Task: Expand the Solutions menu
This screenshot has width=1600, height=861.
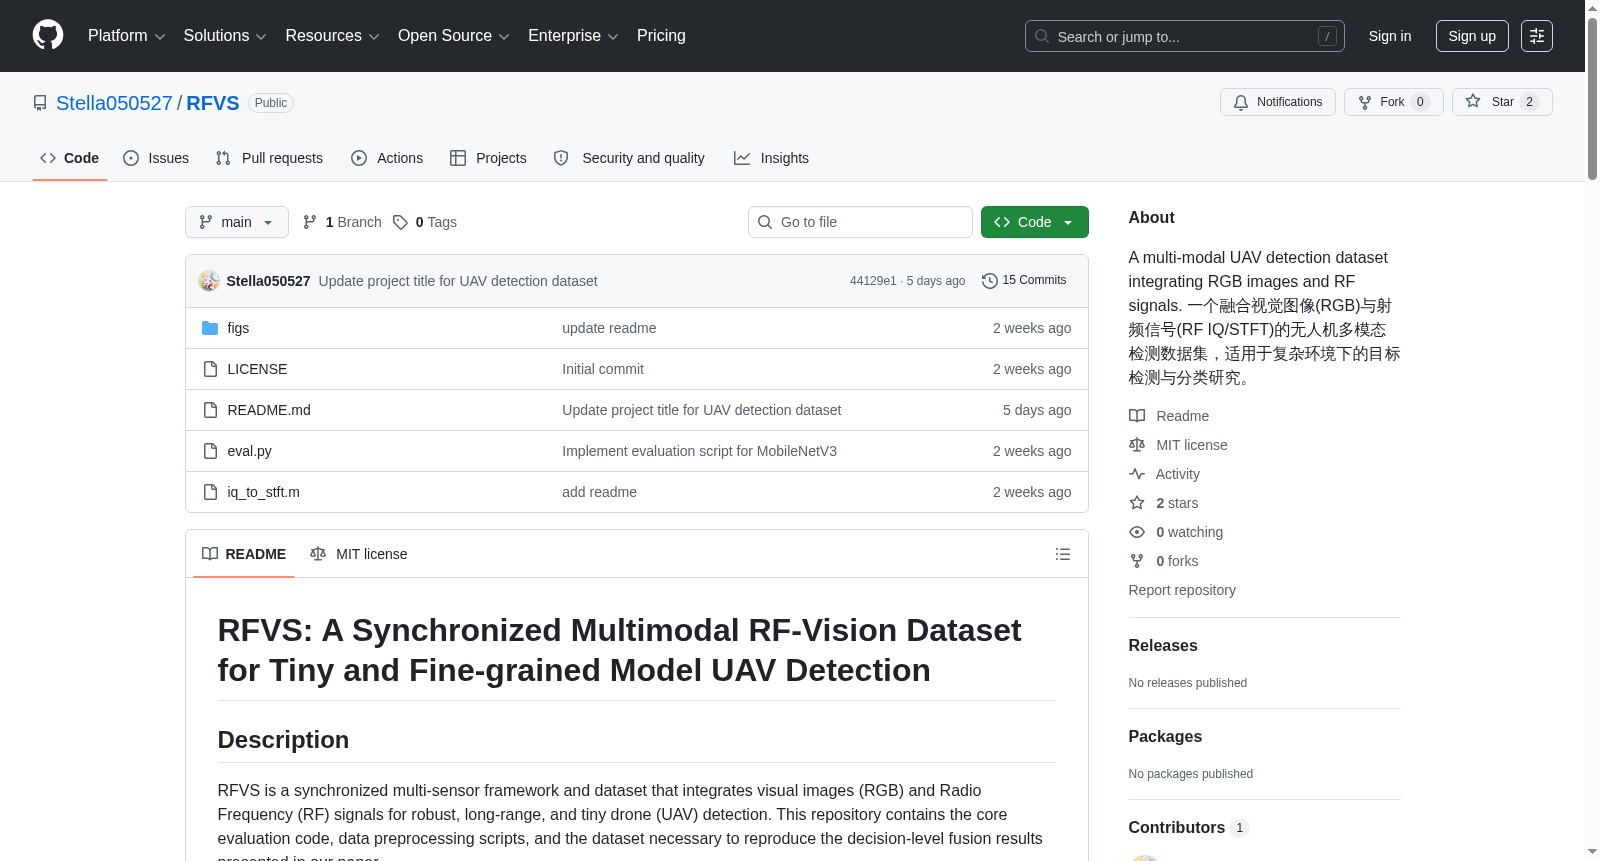Action: point(225,36)
